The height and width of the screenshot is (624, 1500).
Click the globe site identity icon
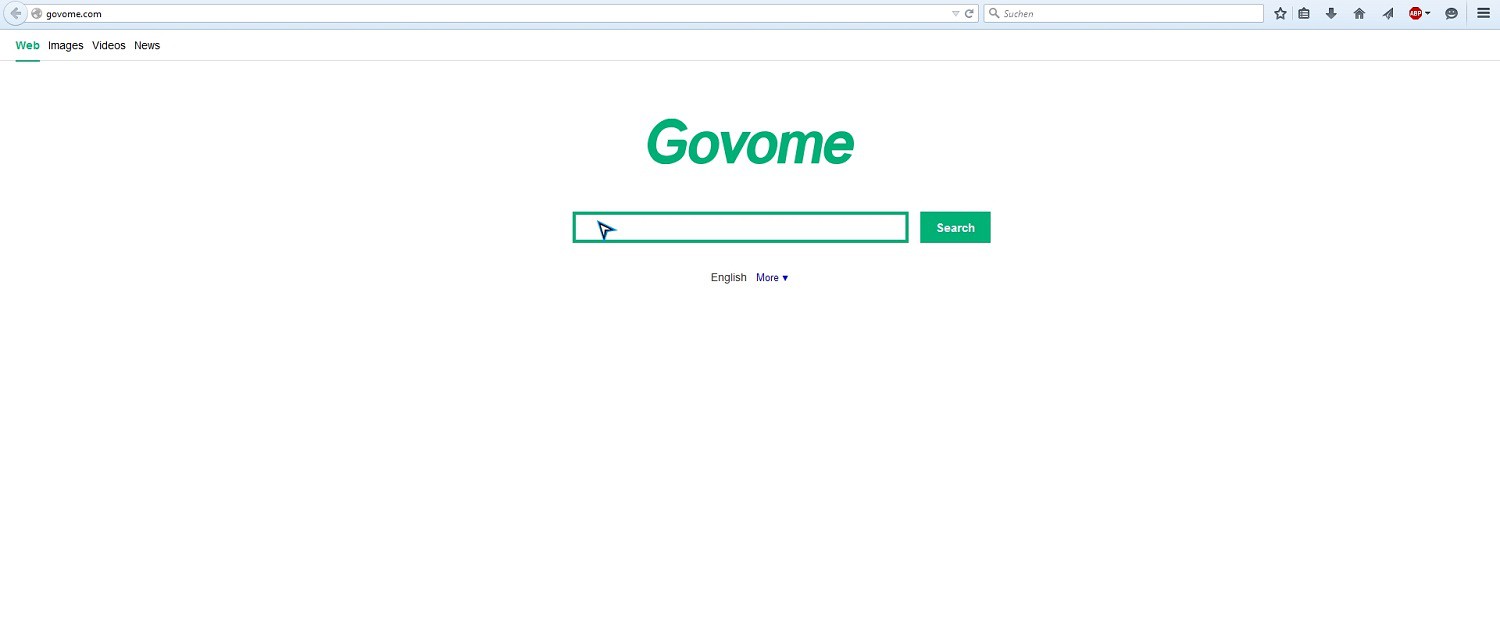37,14
